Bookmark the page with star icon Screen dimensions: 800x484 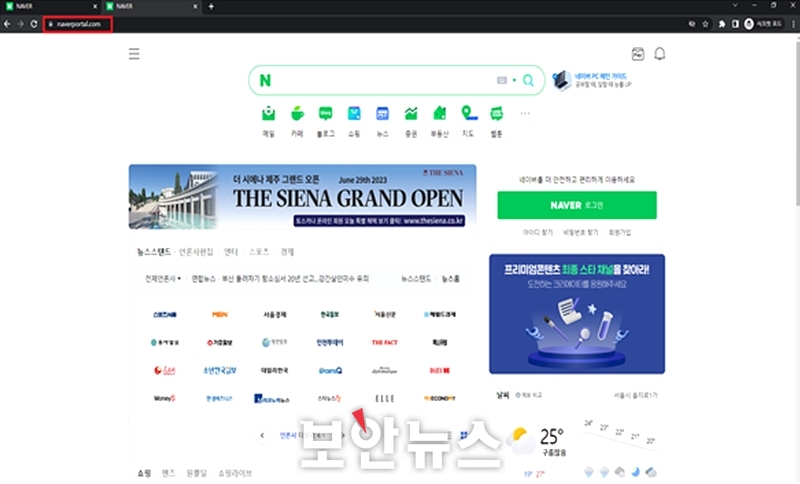click(706, 24)
